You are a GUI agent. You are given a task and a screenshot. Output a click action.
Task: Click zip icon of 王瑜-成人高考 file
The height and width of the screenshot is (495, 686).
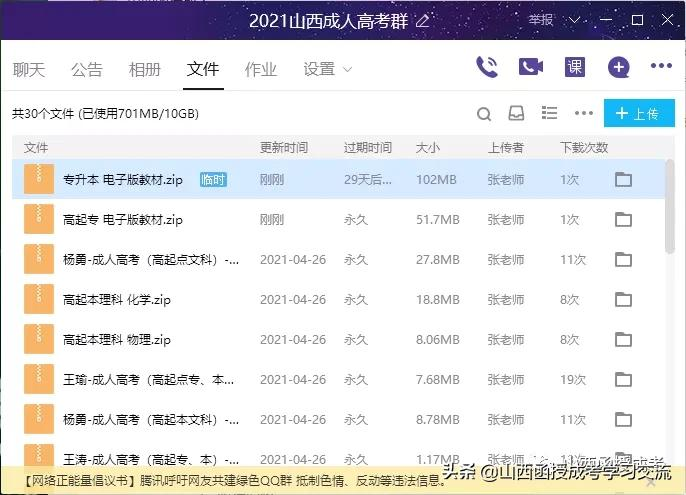tap(39, 379)
